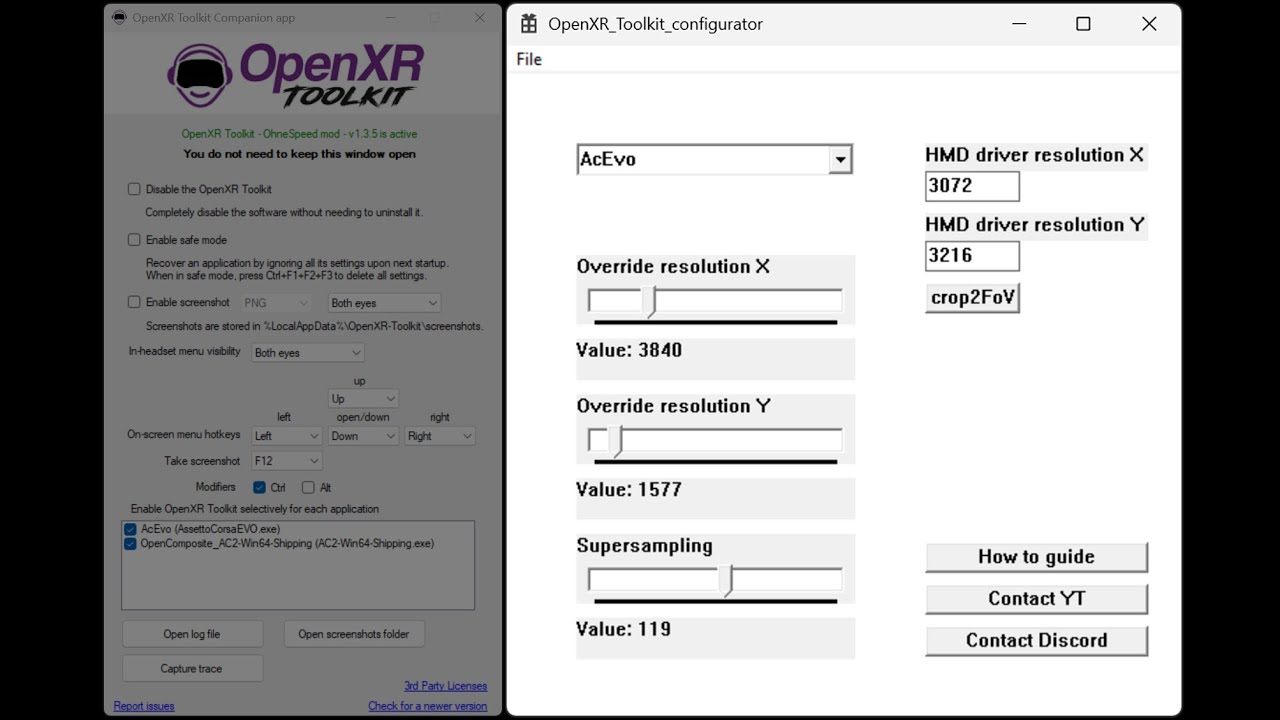
Task: Click the Contact YT button
Action: pos(1036,599)
